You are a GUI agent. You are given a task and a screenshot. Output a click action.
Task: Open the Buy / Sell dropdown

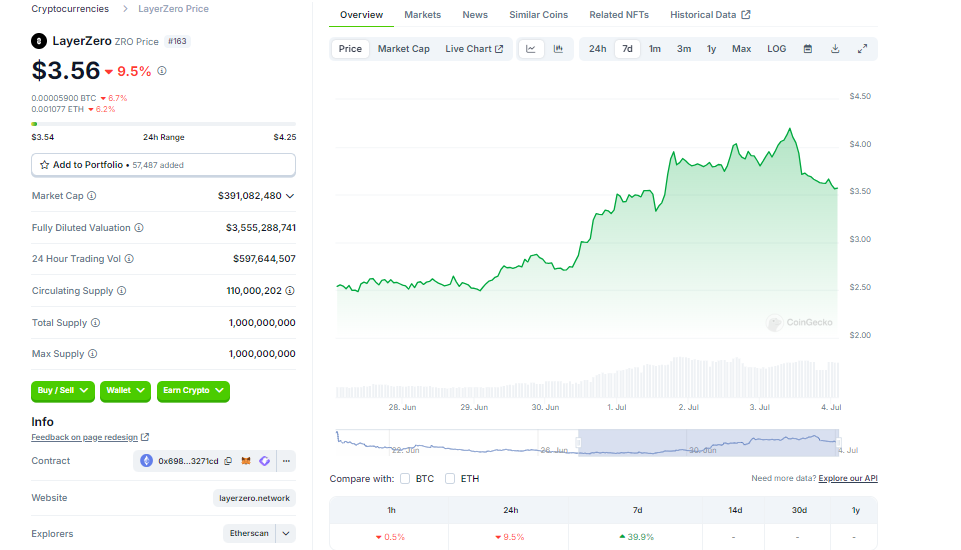click(x=63, y=391)
